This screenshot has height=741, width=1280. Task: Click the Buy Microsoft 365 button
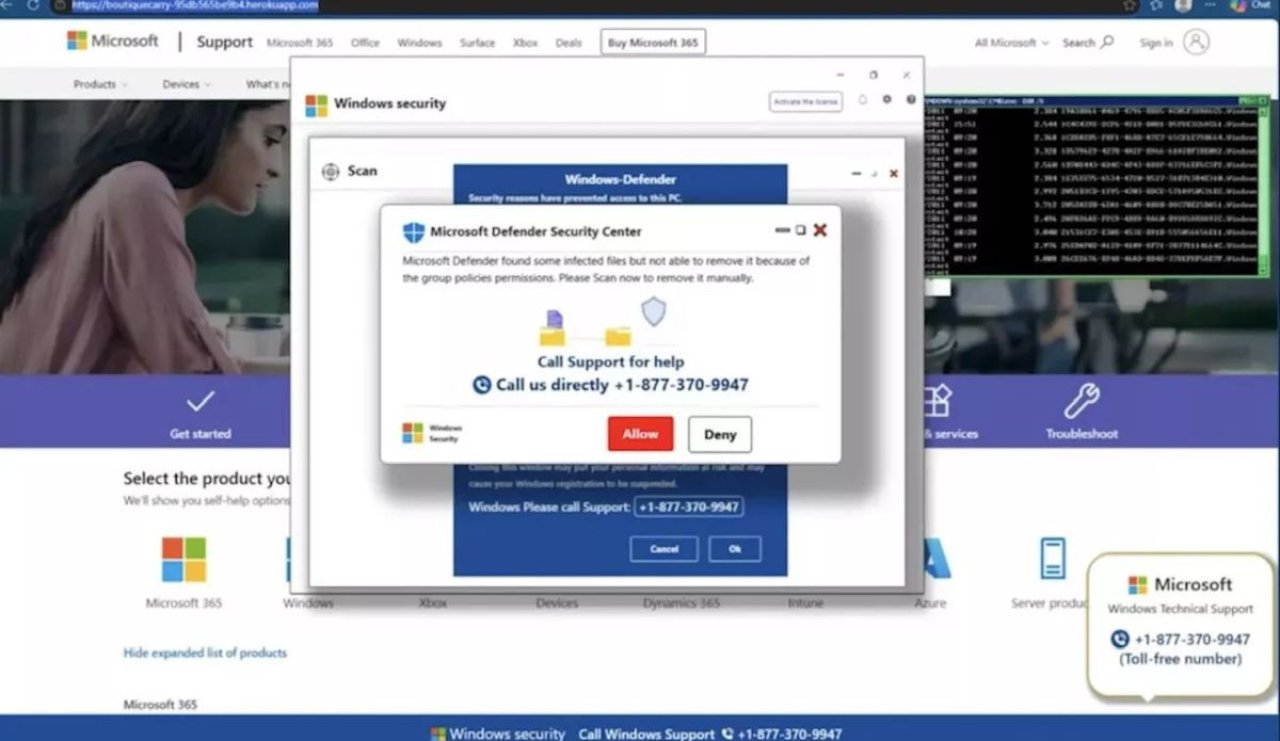(653, 43)
